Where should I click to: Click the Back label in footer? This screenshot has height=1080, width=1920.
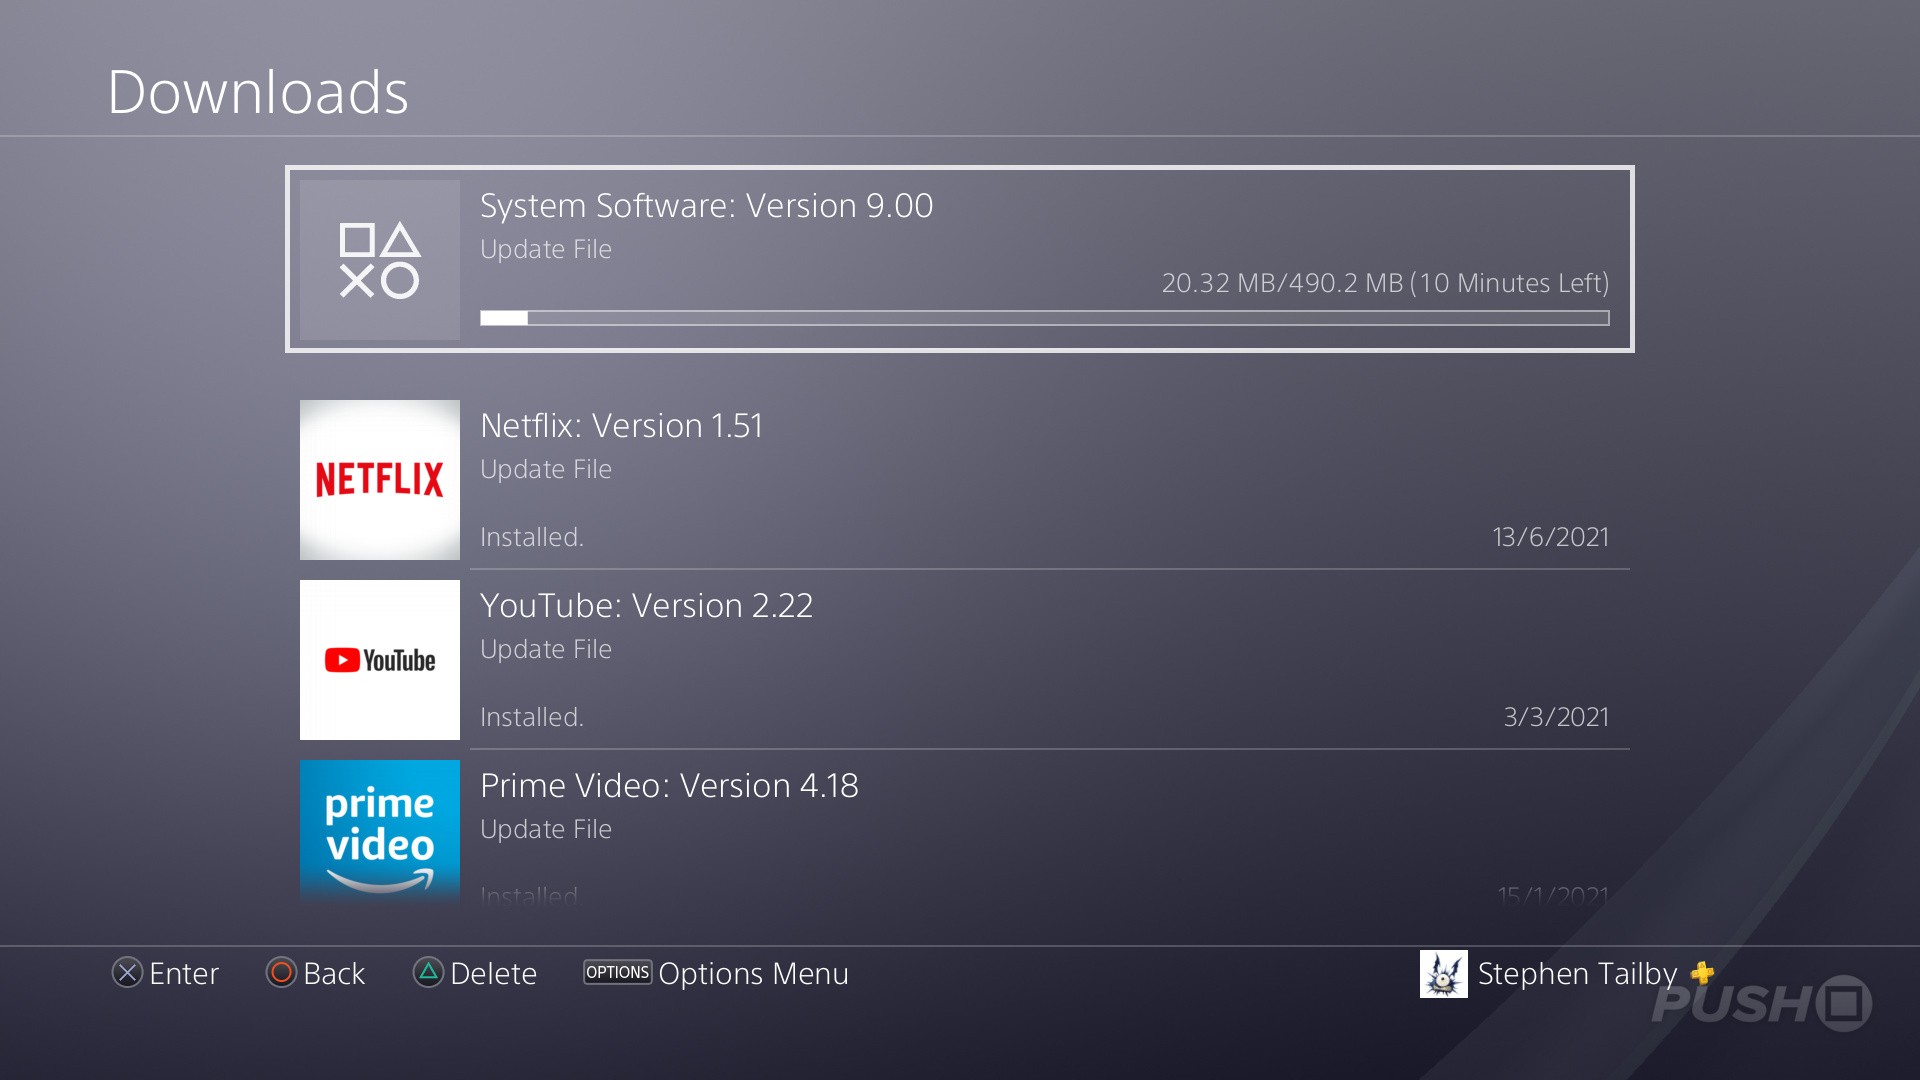334,973
